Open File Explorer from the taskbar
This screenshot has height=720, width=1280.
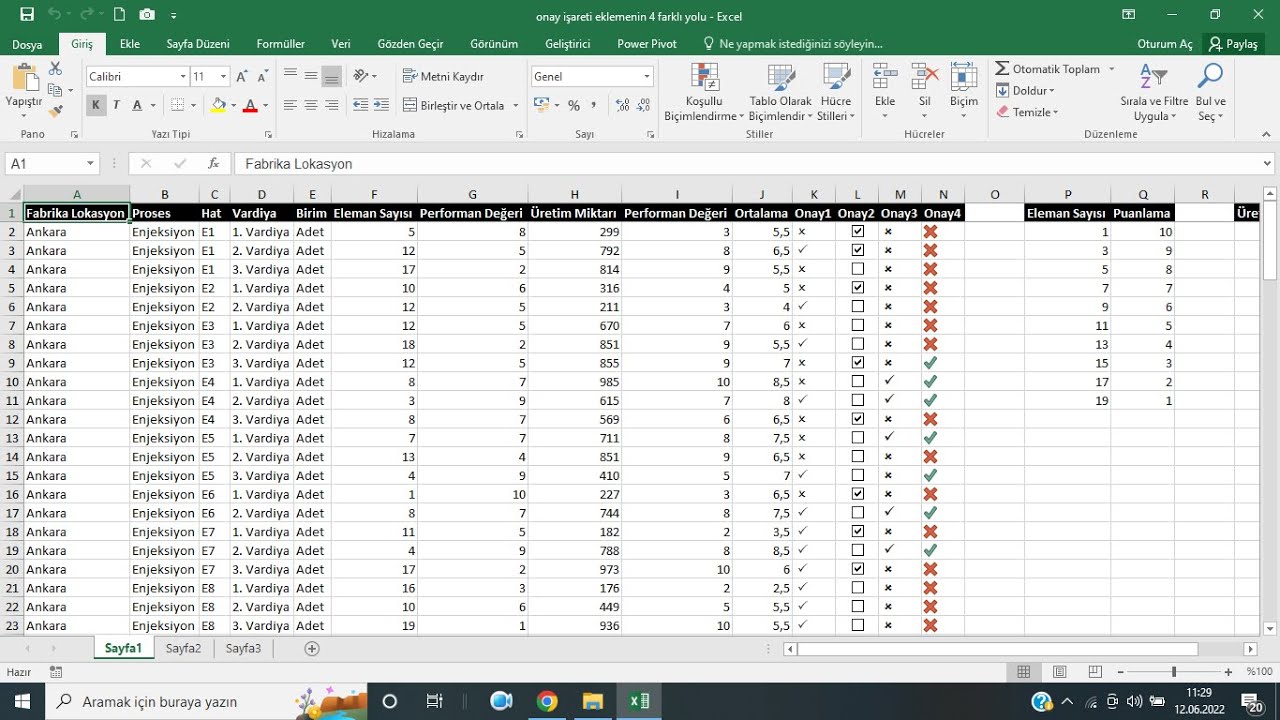point(593,701)
